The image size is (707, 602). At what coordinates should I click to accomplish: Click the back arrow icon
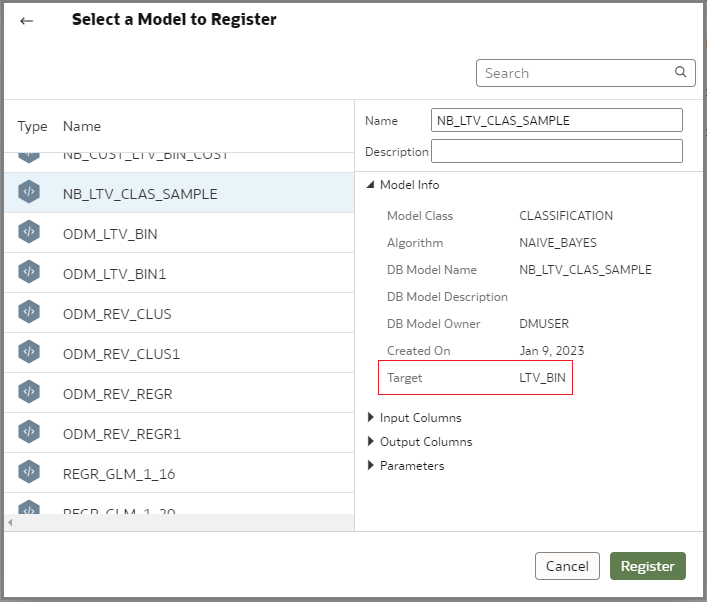27,20
